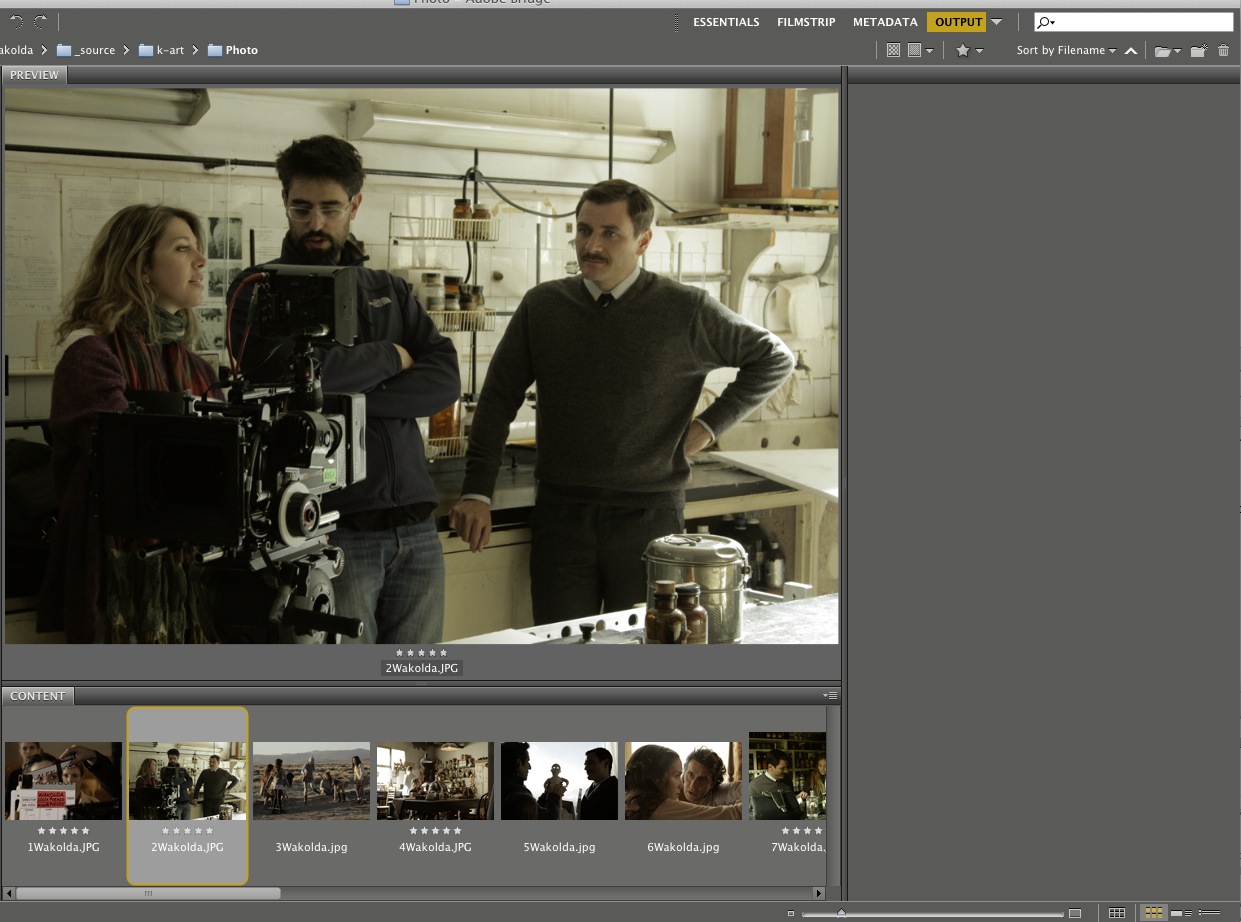This screenshot has width=1241, height=922.
Task: Click smaller thumbnail size icon
Action: tap(790, 913)
